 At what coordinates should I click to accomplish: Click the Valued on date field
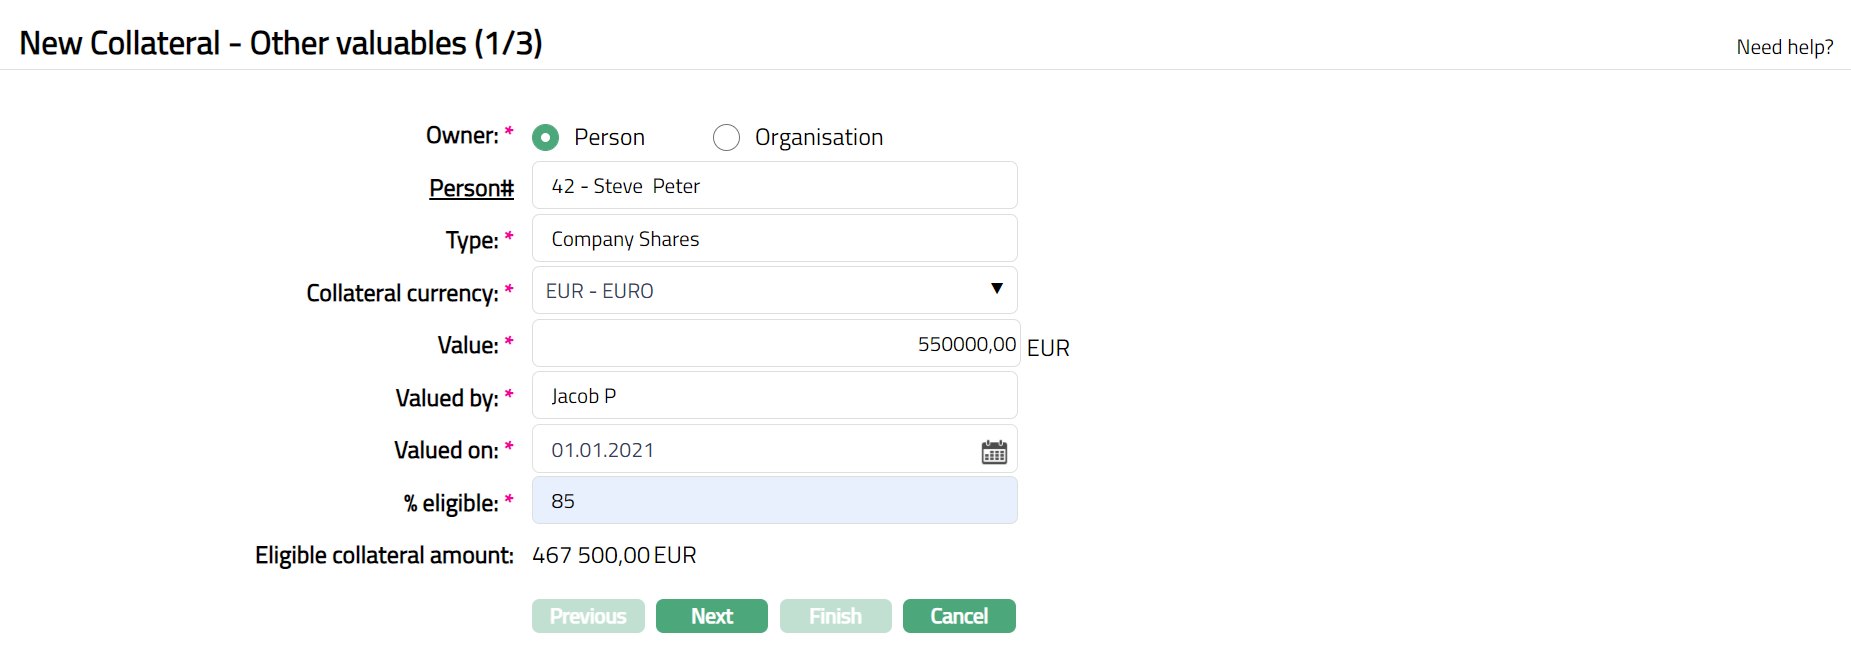click(x=750, y=450)
